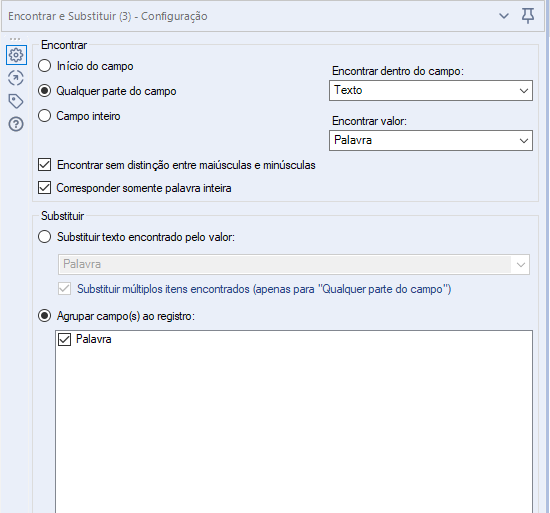This screenshot has height=513, width=550.
Task: Click the three dots panel grip
Action: pyautogui.click(x=15, y=39)
